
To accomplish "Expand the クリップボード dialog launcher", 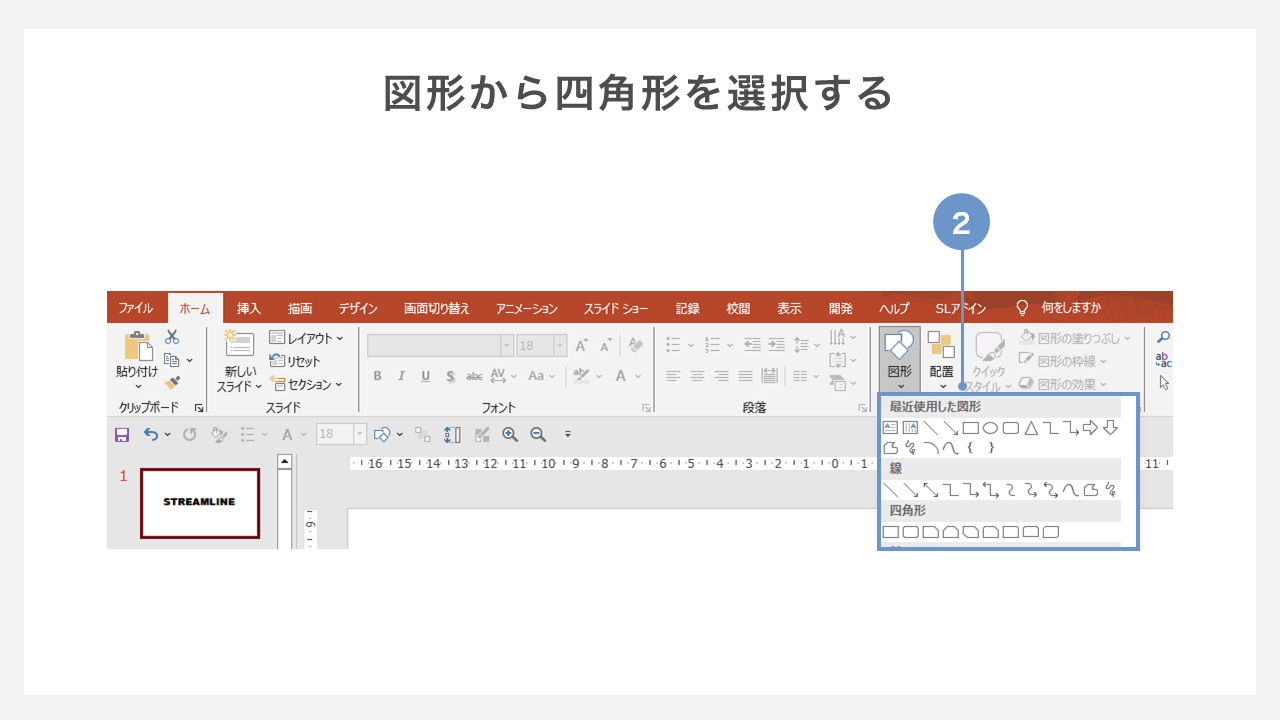I will 199,408.
